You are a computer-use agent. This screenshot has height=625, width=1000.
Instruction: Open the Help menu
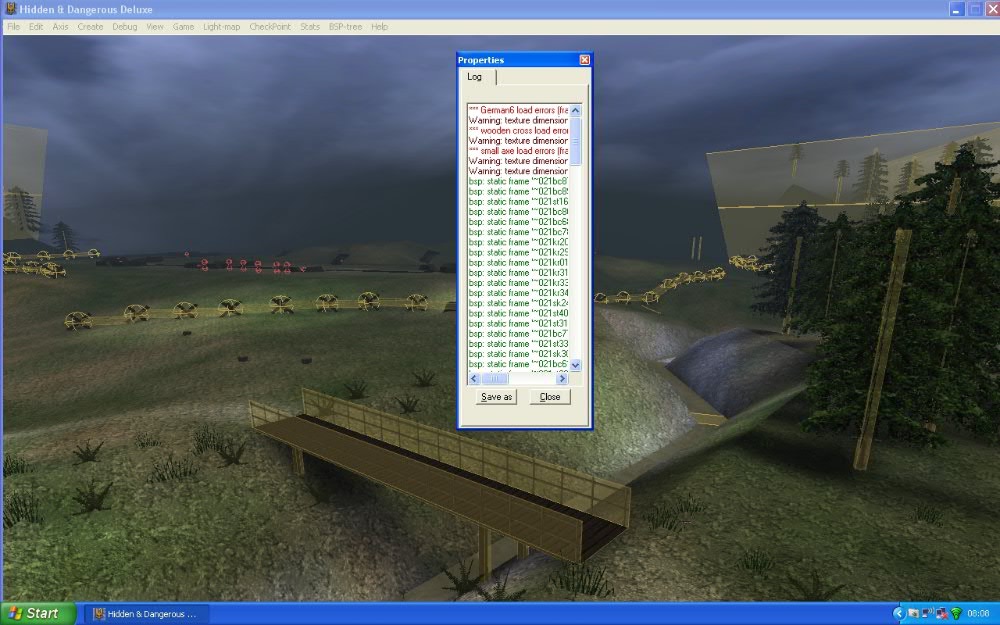click(x=379, y=27)
